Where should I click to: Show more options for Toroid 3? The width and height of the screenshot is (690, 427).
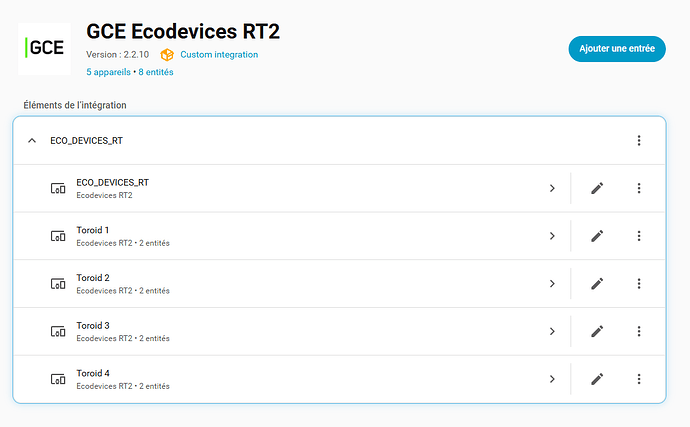[x=639, y=331]
